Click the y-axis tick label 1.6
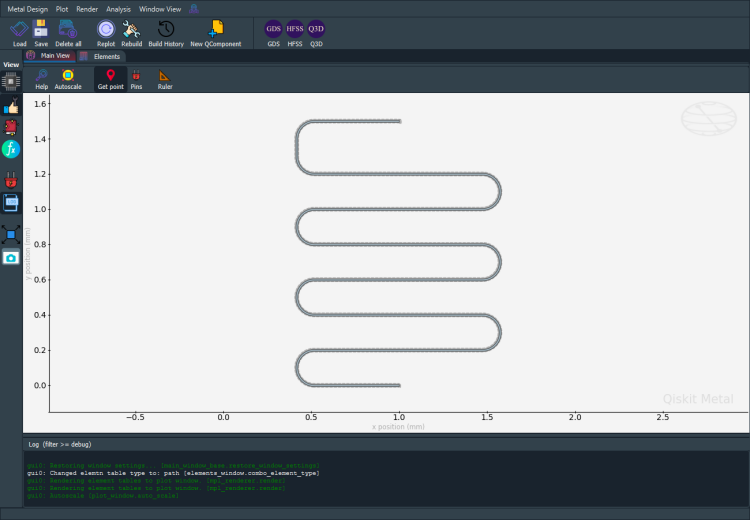750x520 pixels. [x=40, y=104]
